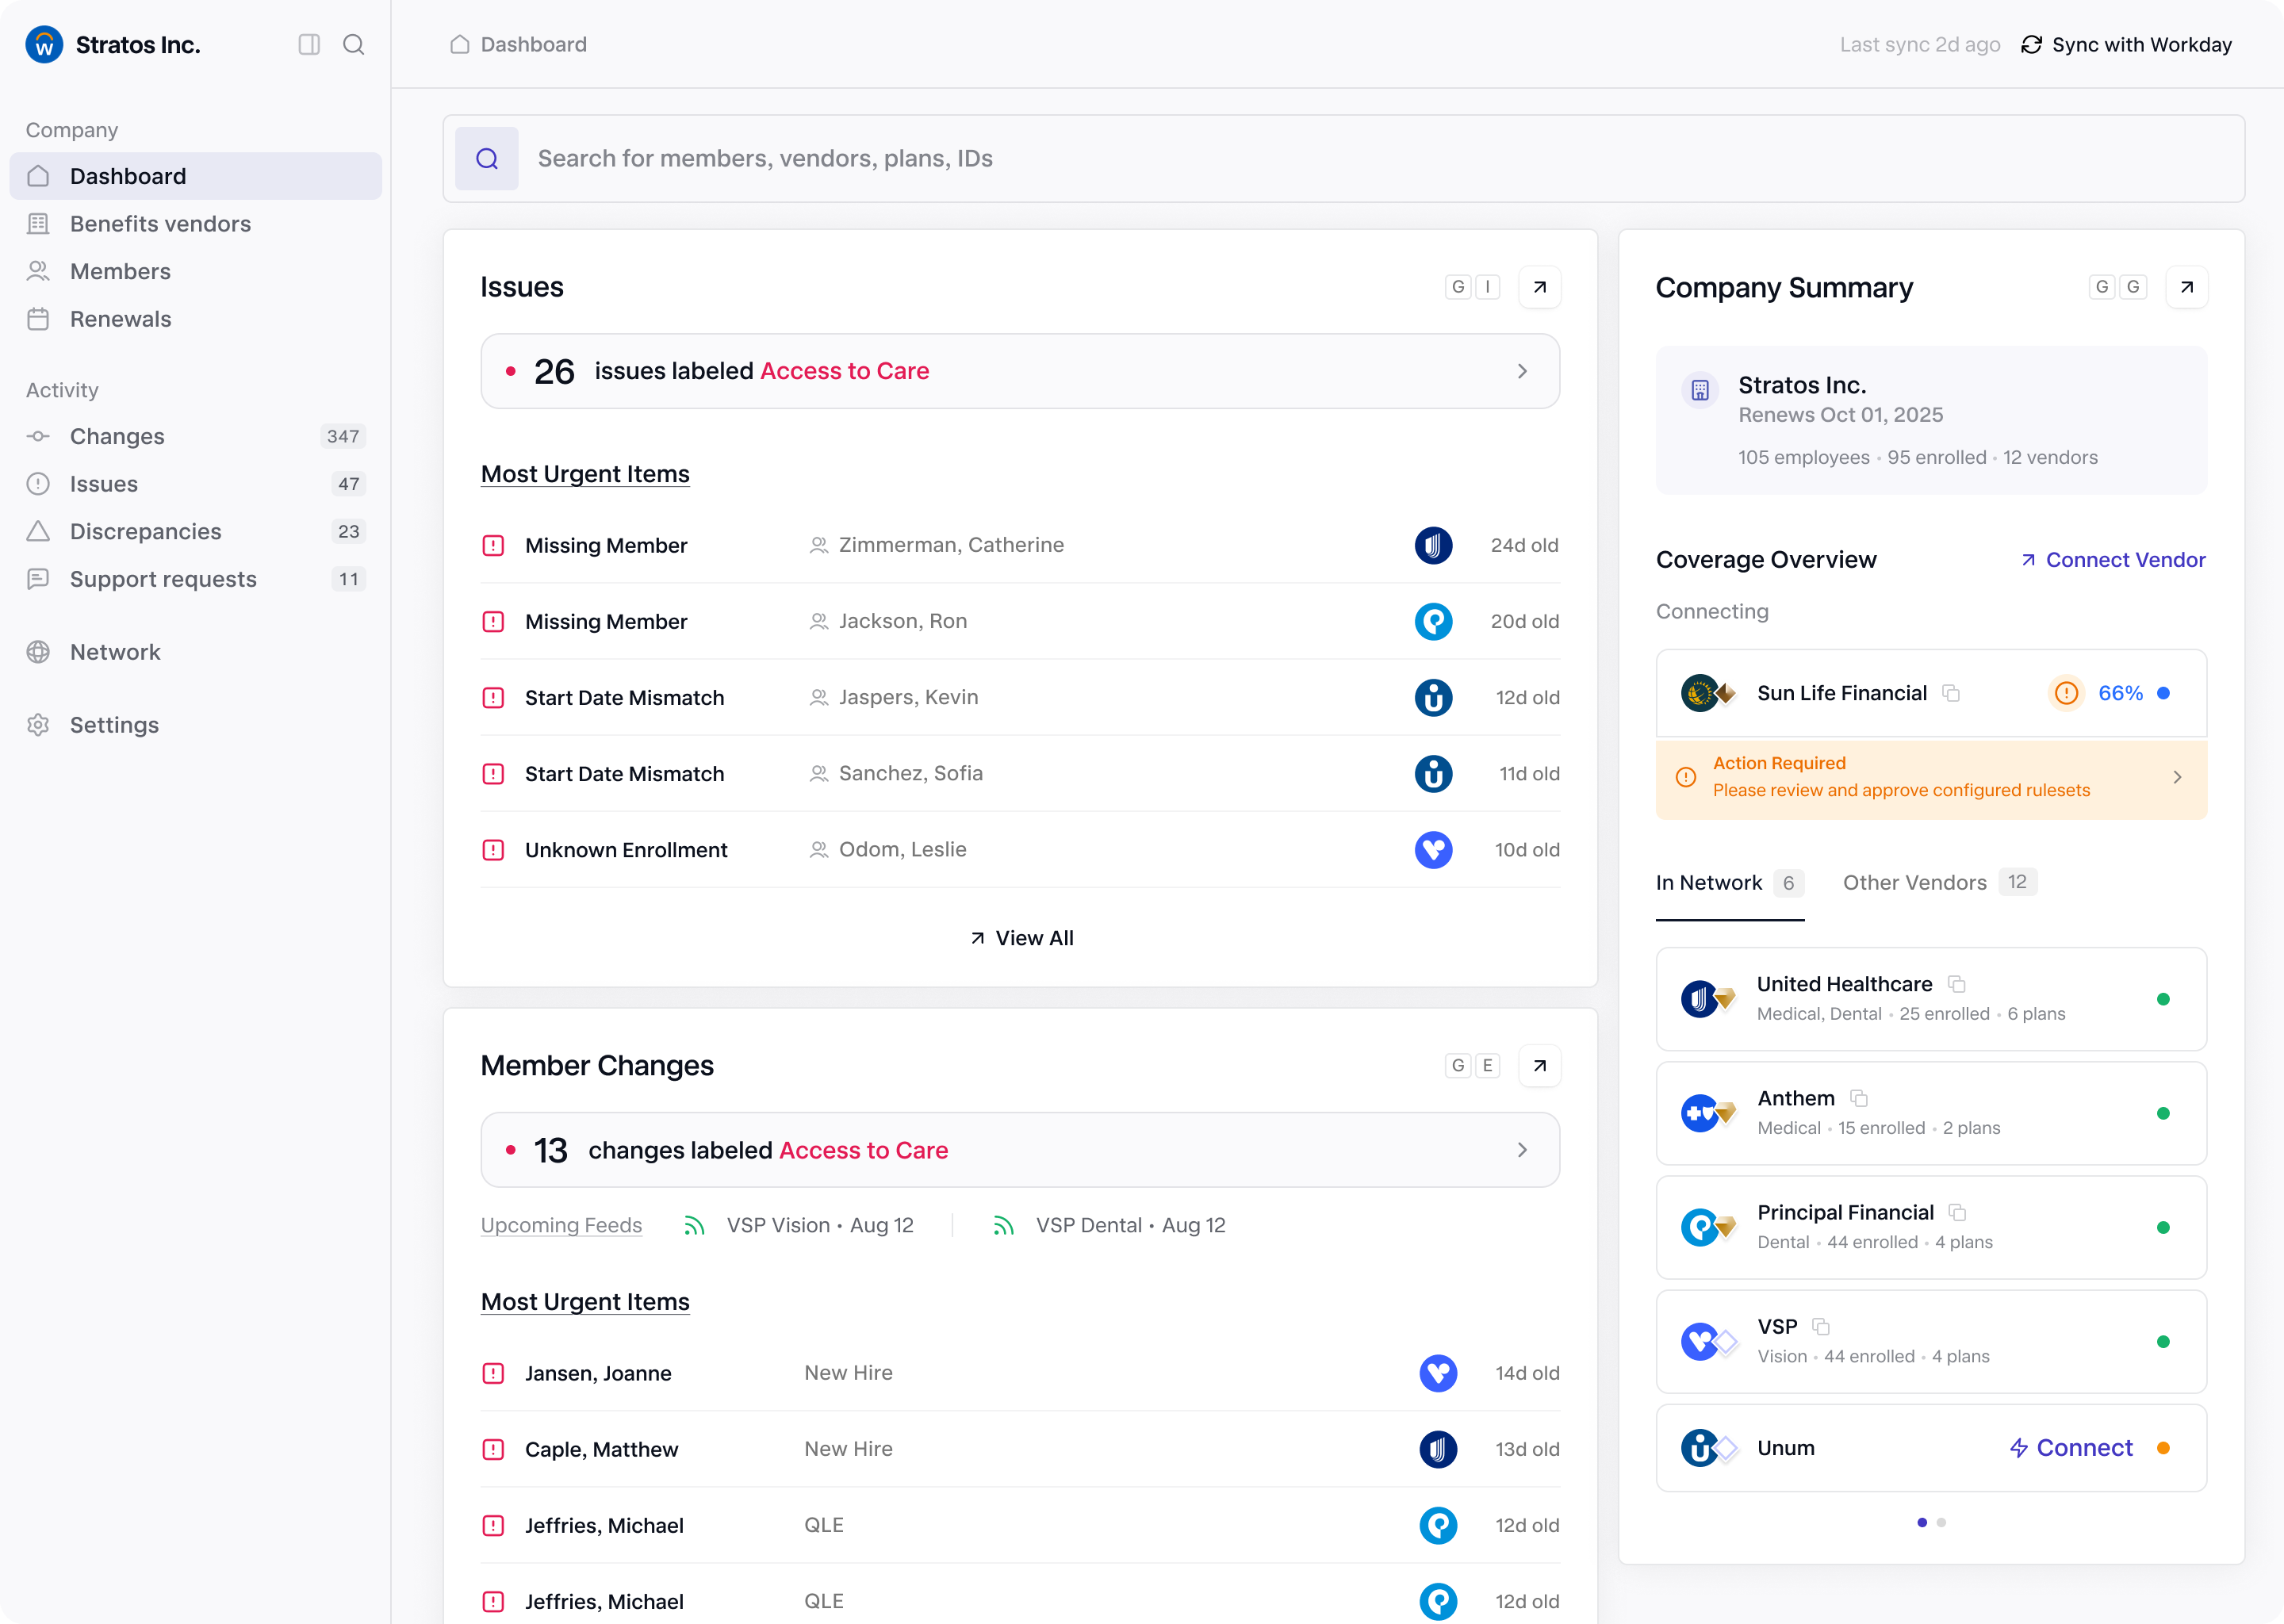Viewport: 2284px width, 1624px height.
Task: Expand the 26 issues Access to Care row
Action: [1522, 371]
